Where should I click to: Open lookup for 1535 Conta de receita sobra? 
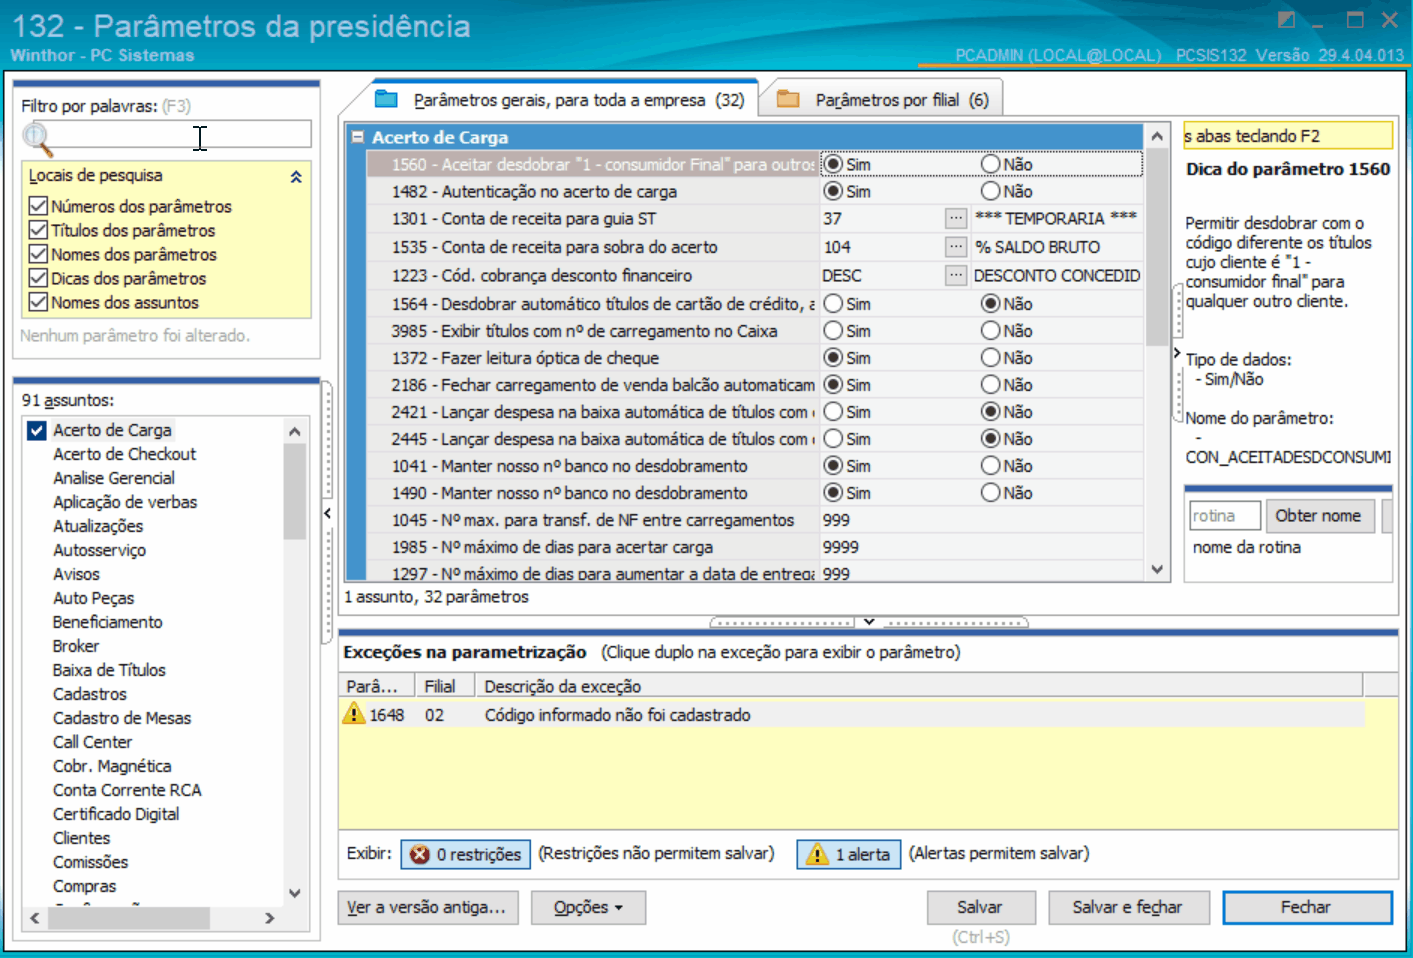(956, 246)
